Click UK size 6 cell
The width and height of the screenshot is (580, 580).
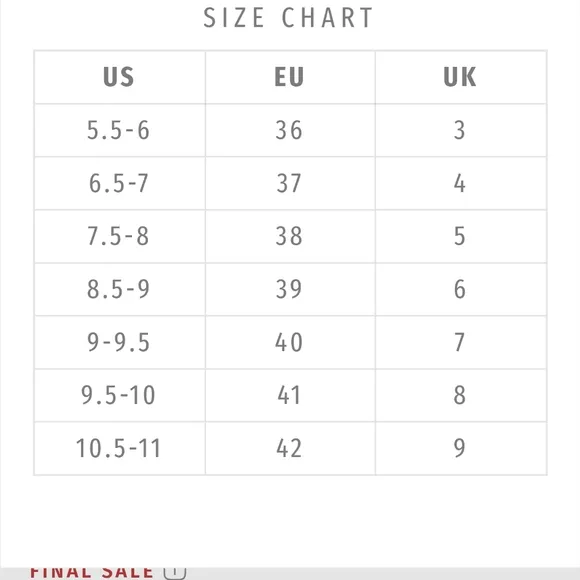pos(461,290)
